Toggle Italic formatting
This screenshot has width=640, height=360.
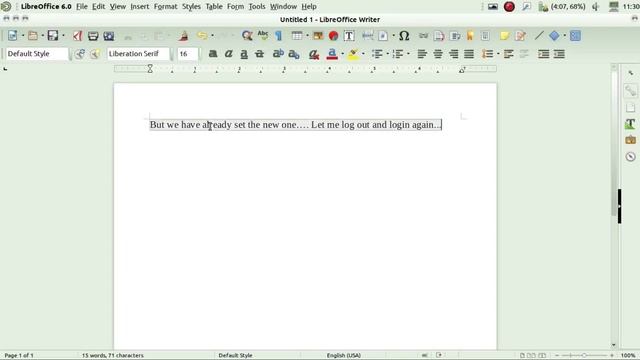pos(229,54)
